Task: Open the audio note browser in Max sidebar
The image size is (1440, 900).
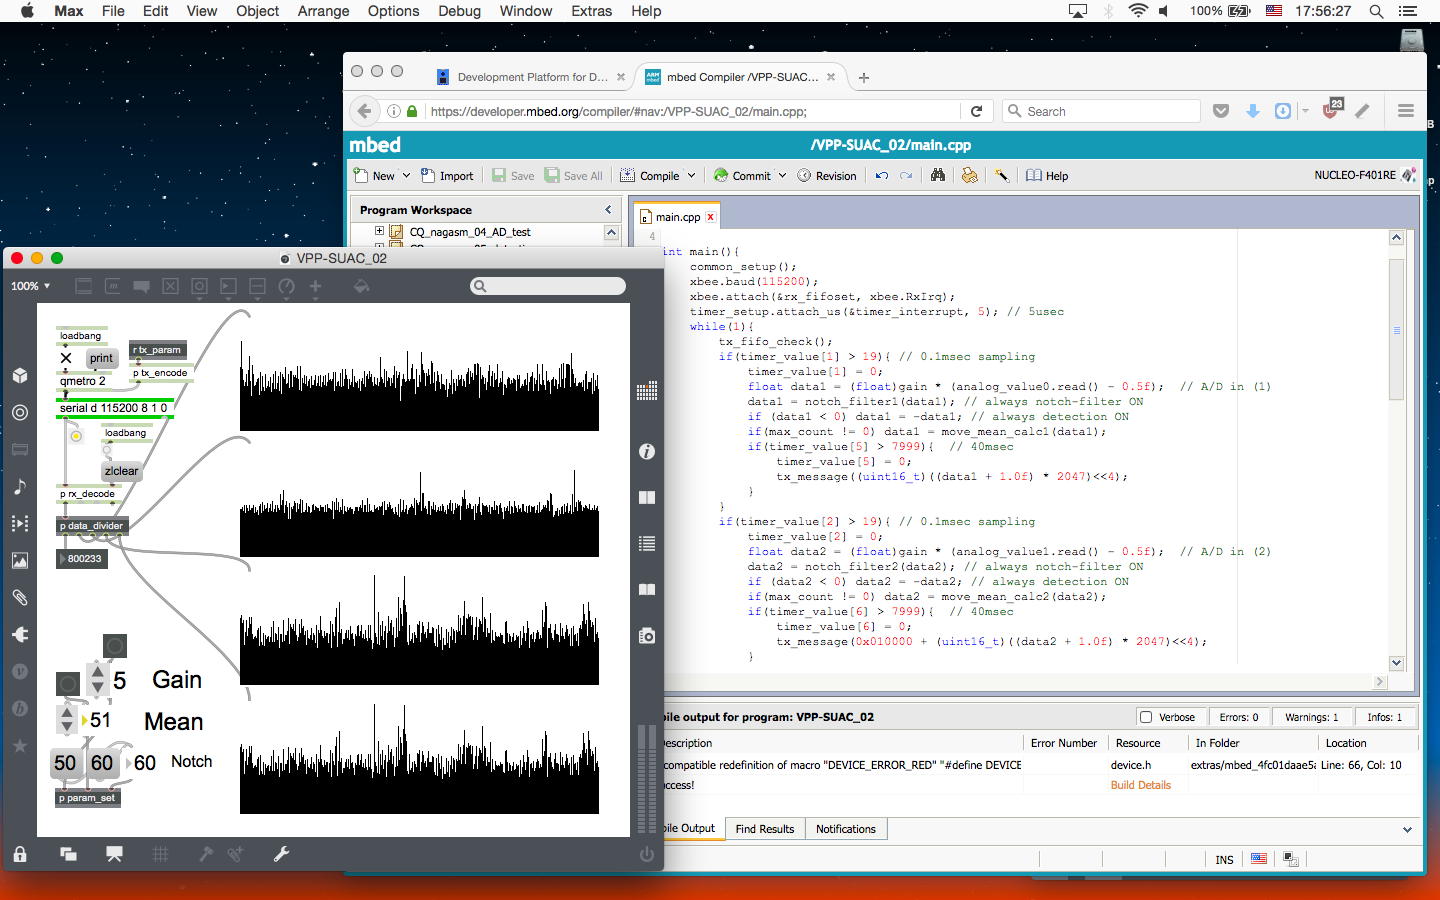Action: tap(20, 487)
